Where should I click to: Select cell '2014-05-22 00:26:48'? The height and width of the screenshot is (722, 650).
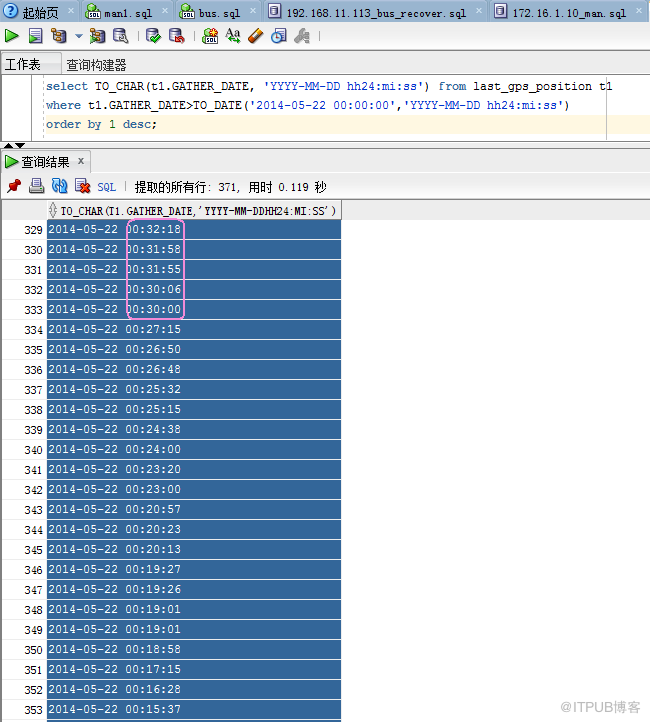click(194, 369)
